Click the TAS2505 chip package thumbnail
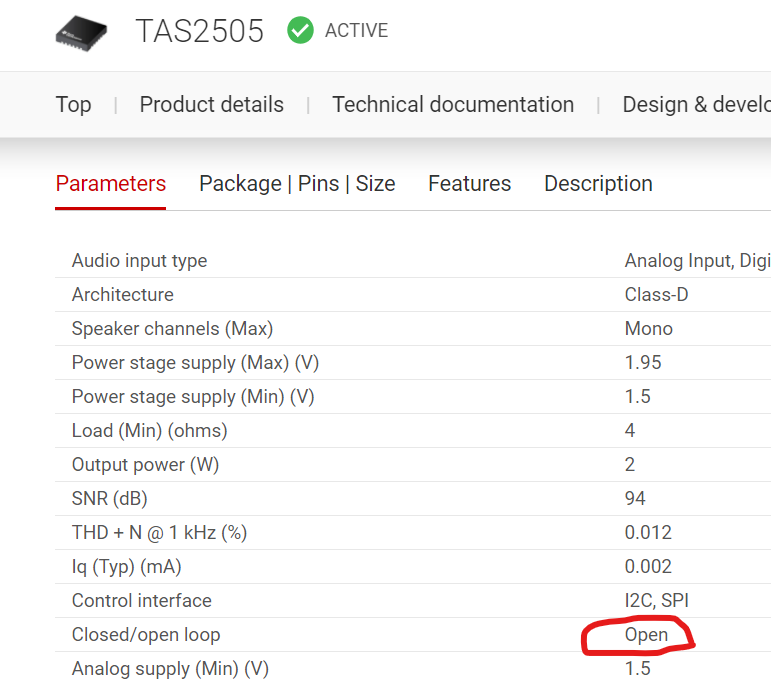Image resolution: width=771 pixels, height=682 pixels. [x=81, y=33]
